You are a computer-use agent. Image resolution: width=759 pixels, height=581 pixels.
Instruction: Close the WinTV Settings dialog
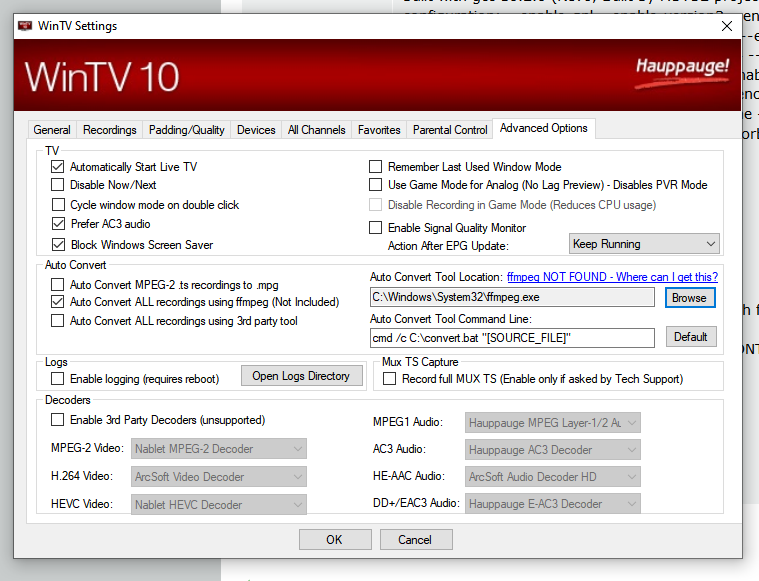(x=727, y=26)
